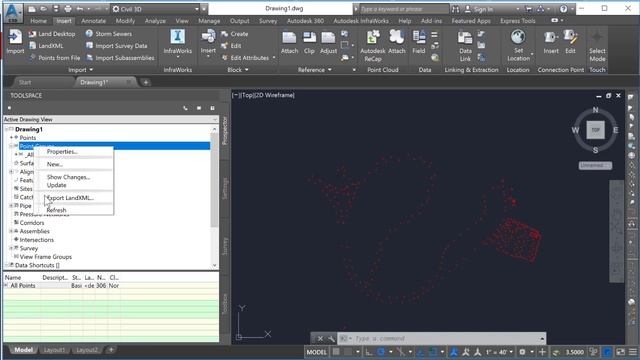Toggle the Survey vertical tab
The image size is (640, 360).
click(x=224, y=247)
